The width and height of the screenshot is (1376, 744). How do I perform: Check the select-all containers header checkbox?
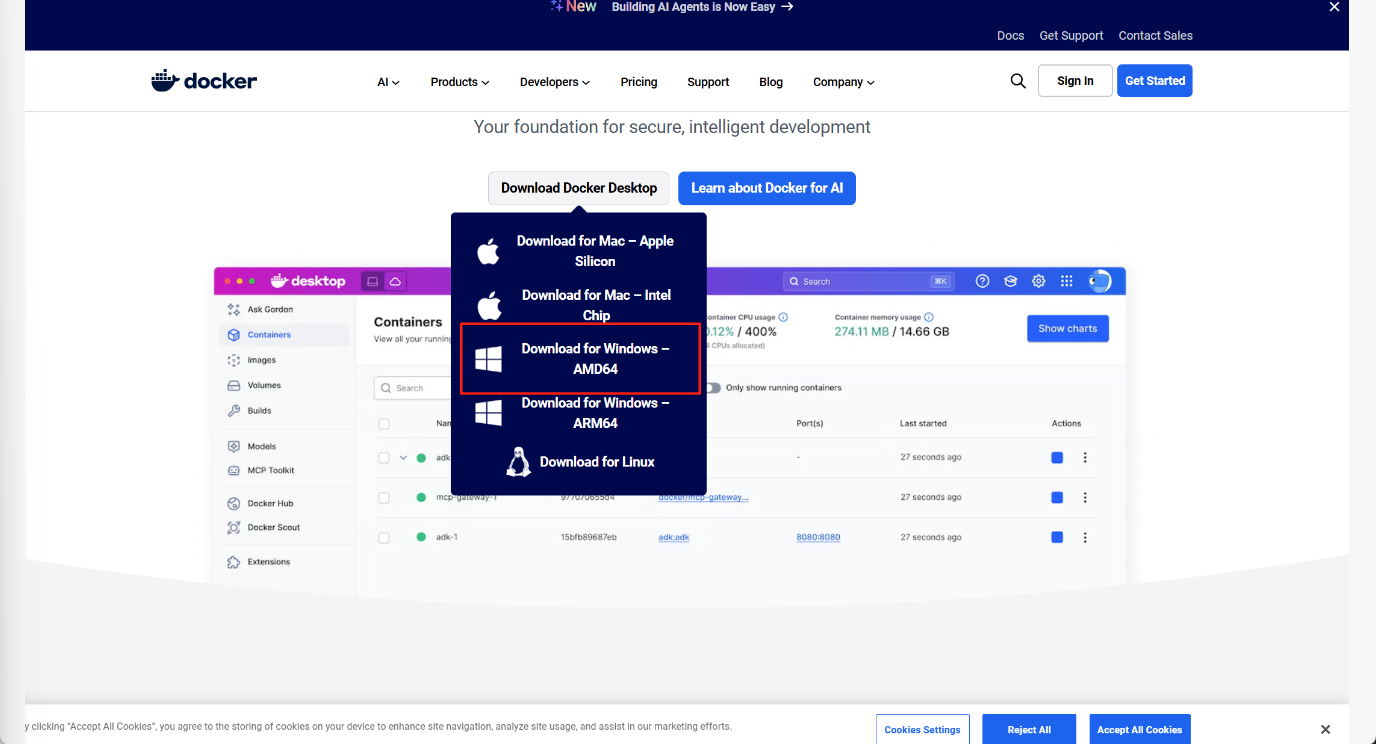point(384,424)
